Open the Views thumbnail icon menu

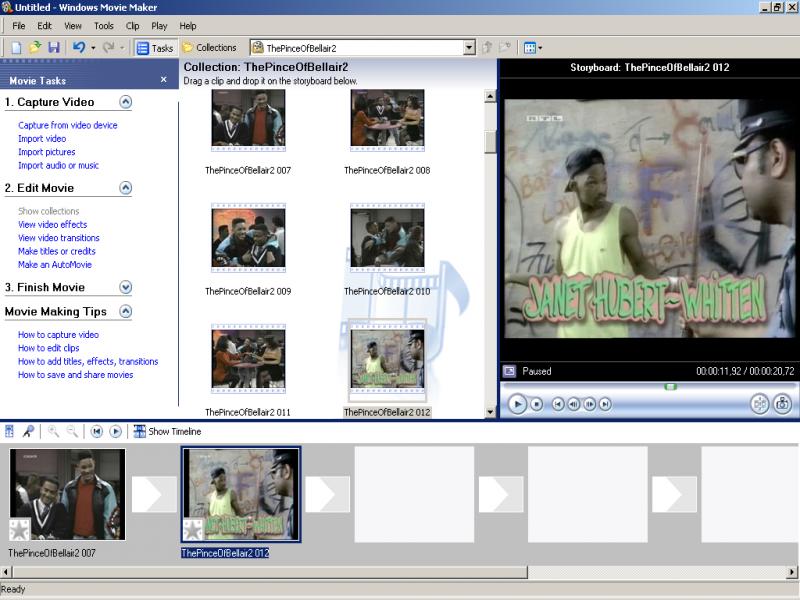click(533, 48)
